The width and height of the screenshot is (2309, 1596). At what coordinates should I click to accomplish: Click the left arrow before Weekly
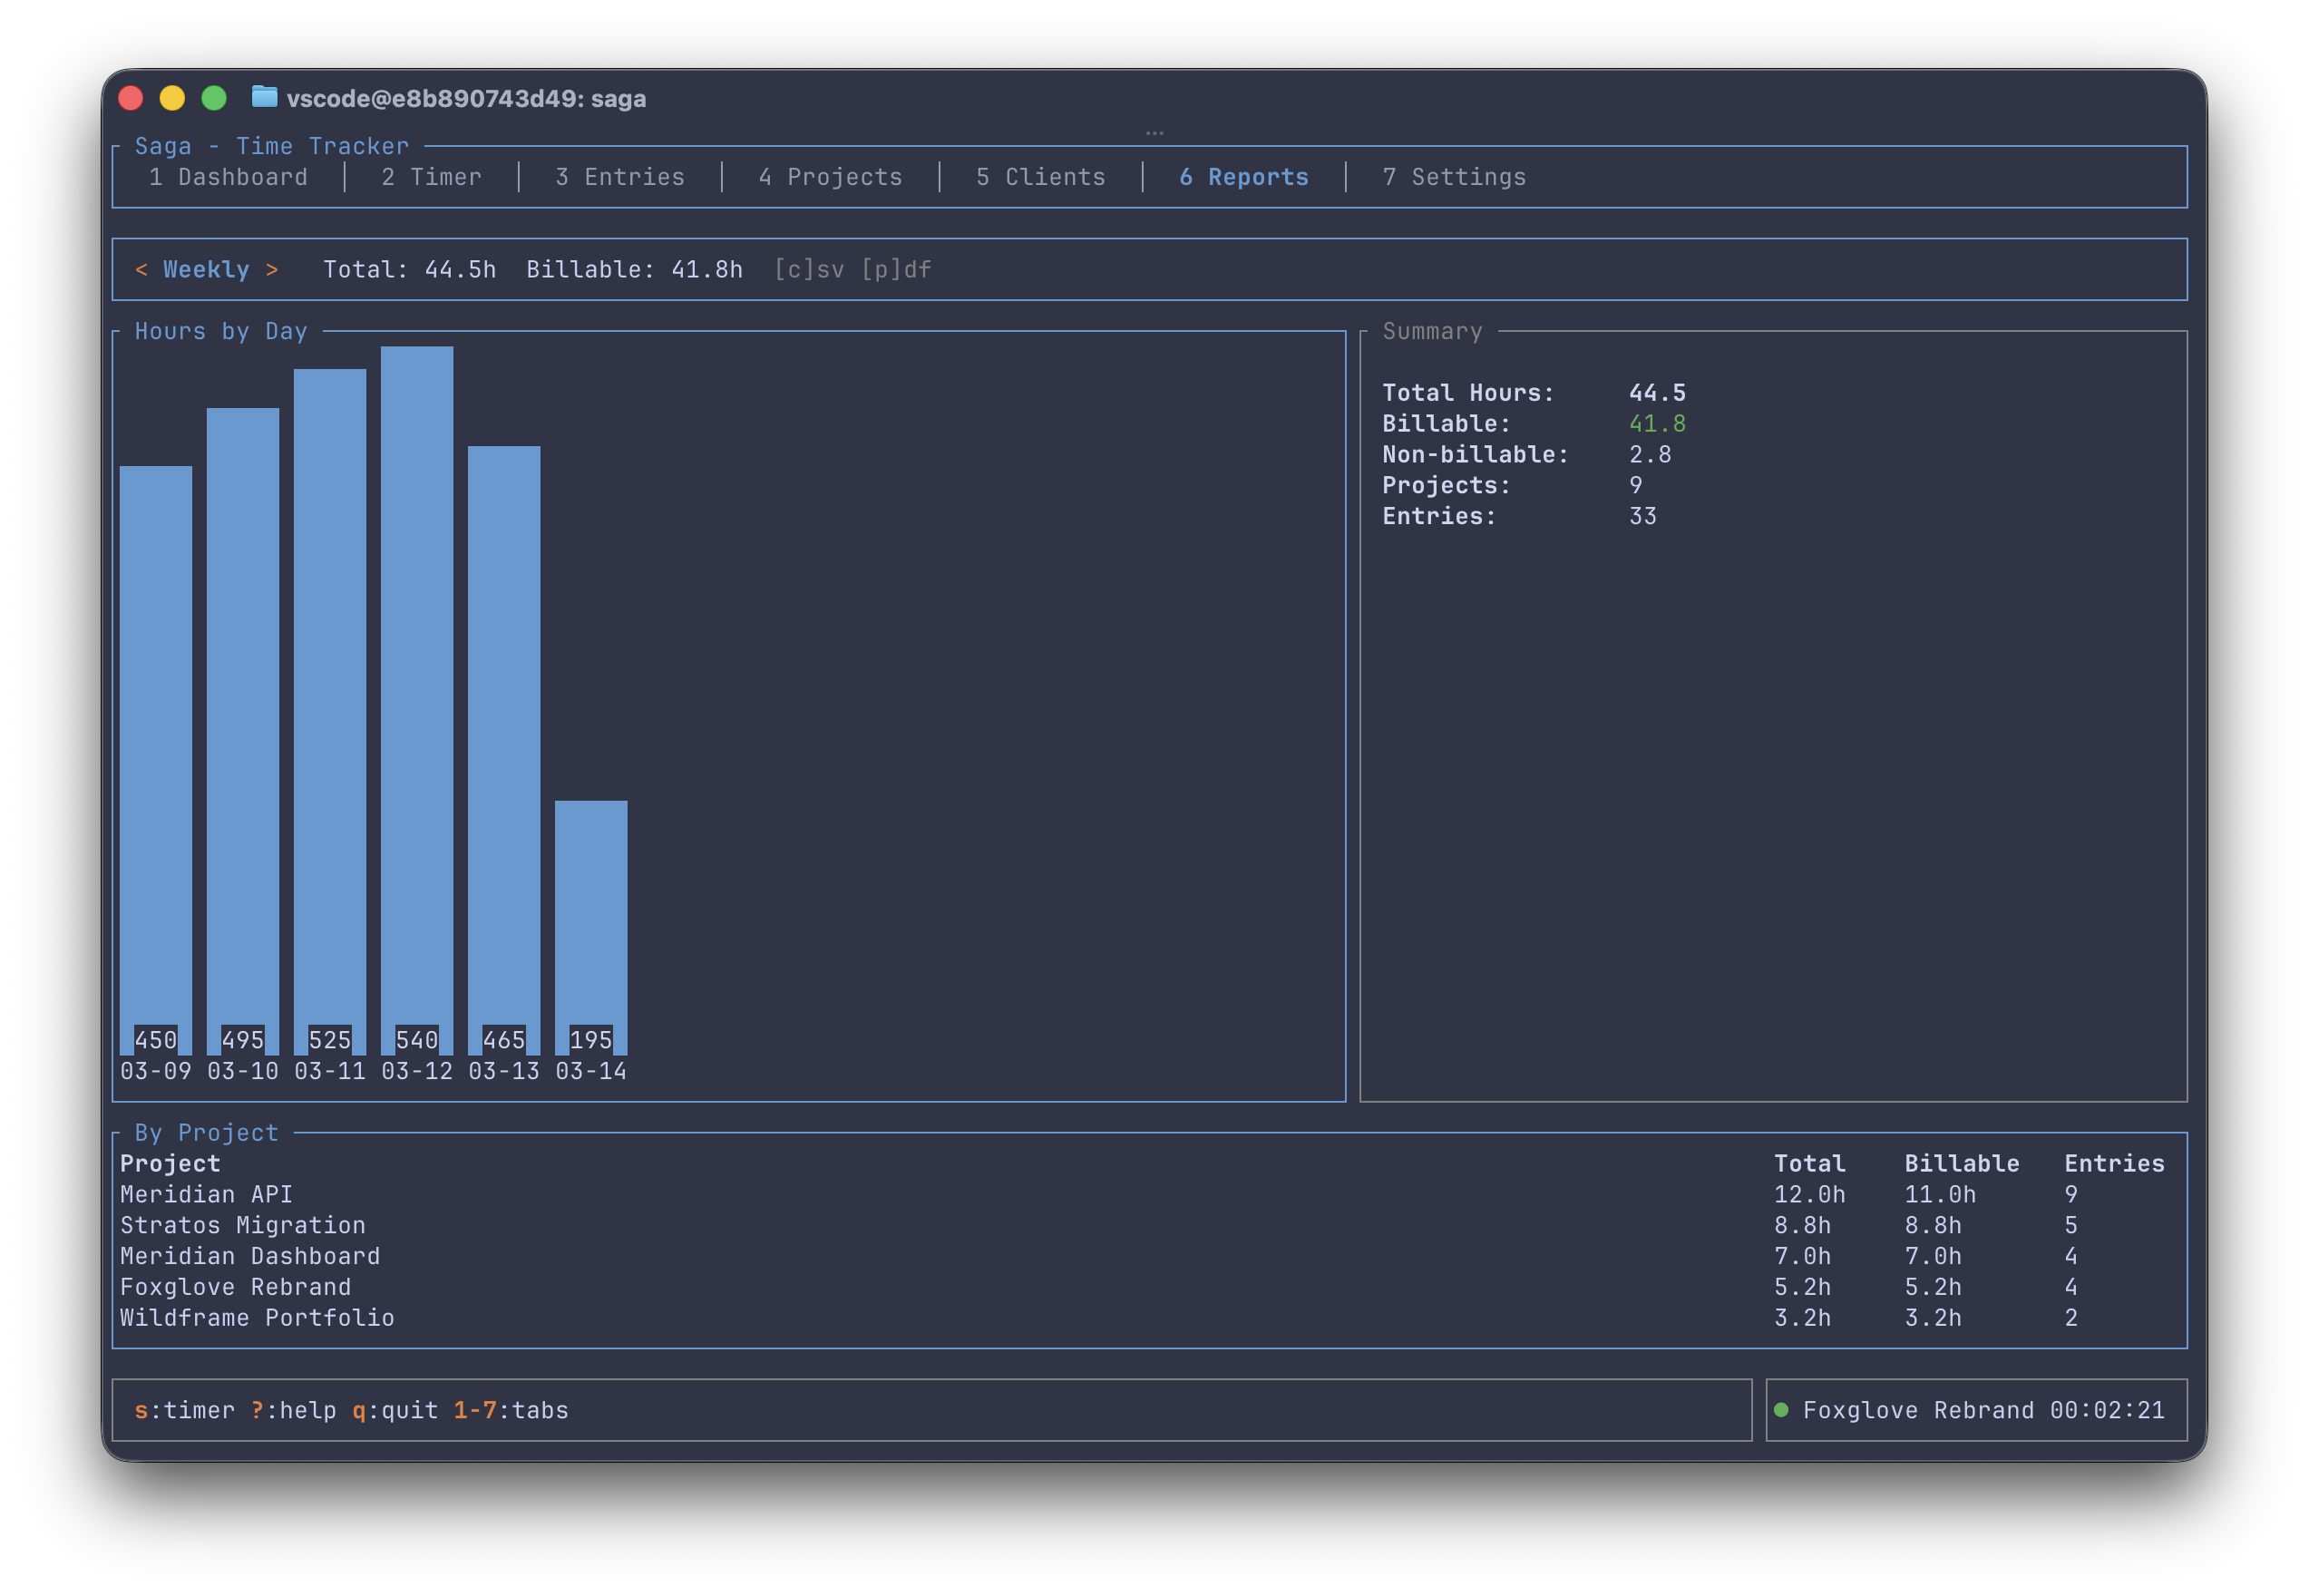(x=141, y=270)
